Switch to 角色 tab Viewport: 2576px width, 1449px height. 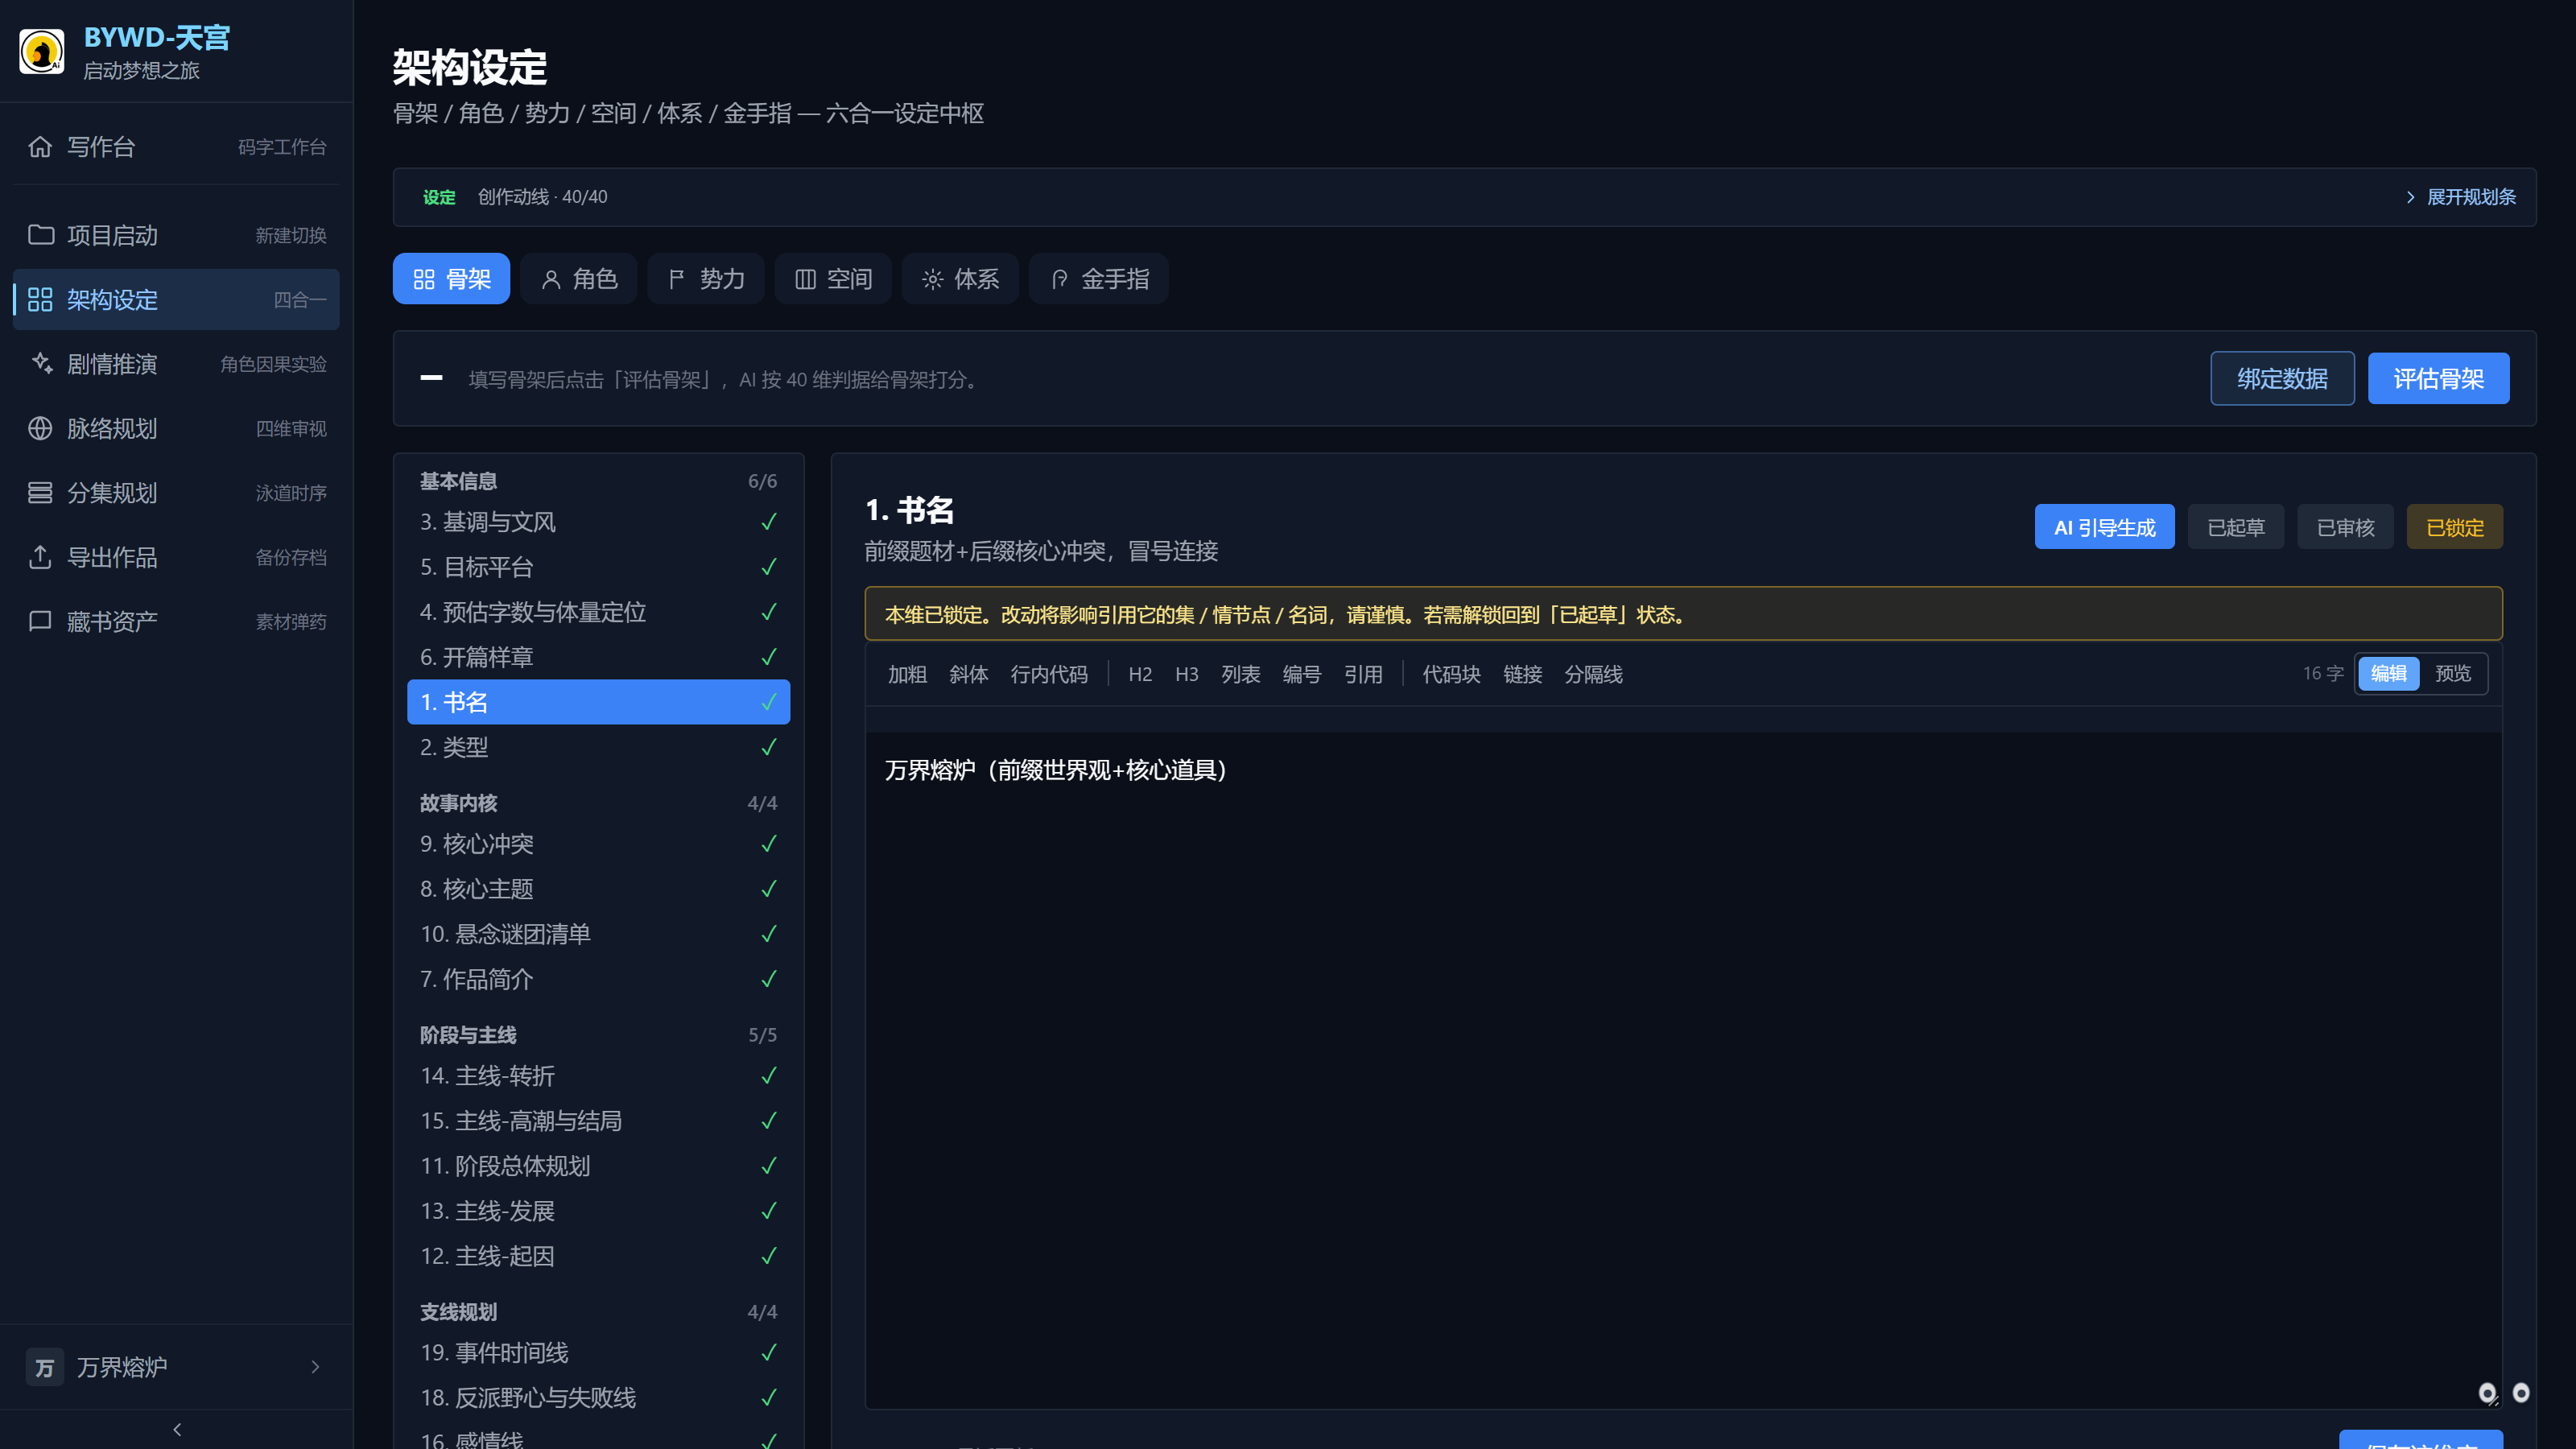click(579, 279)
